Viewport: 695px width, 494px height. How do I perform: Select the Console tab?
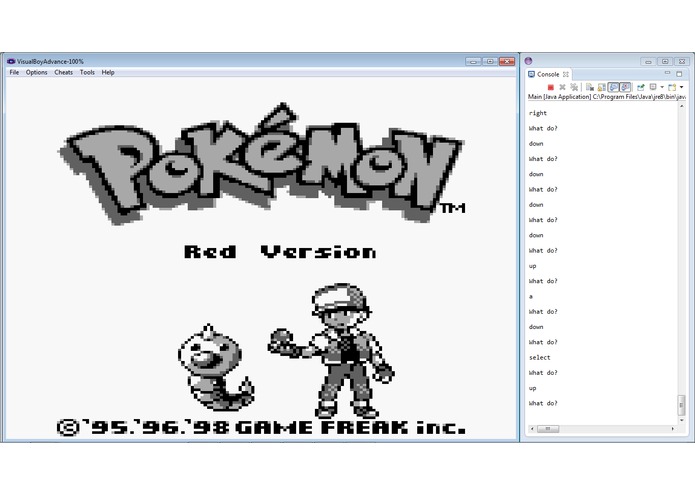pos(548,74)
